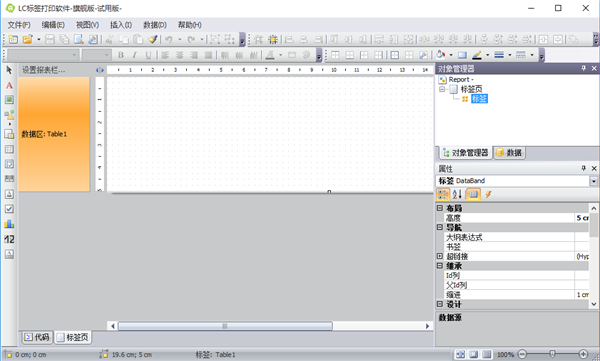Click the lightning events icon in properties
600x361 pixels.
click(x=488, y=194)
